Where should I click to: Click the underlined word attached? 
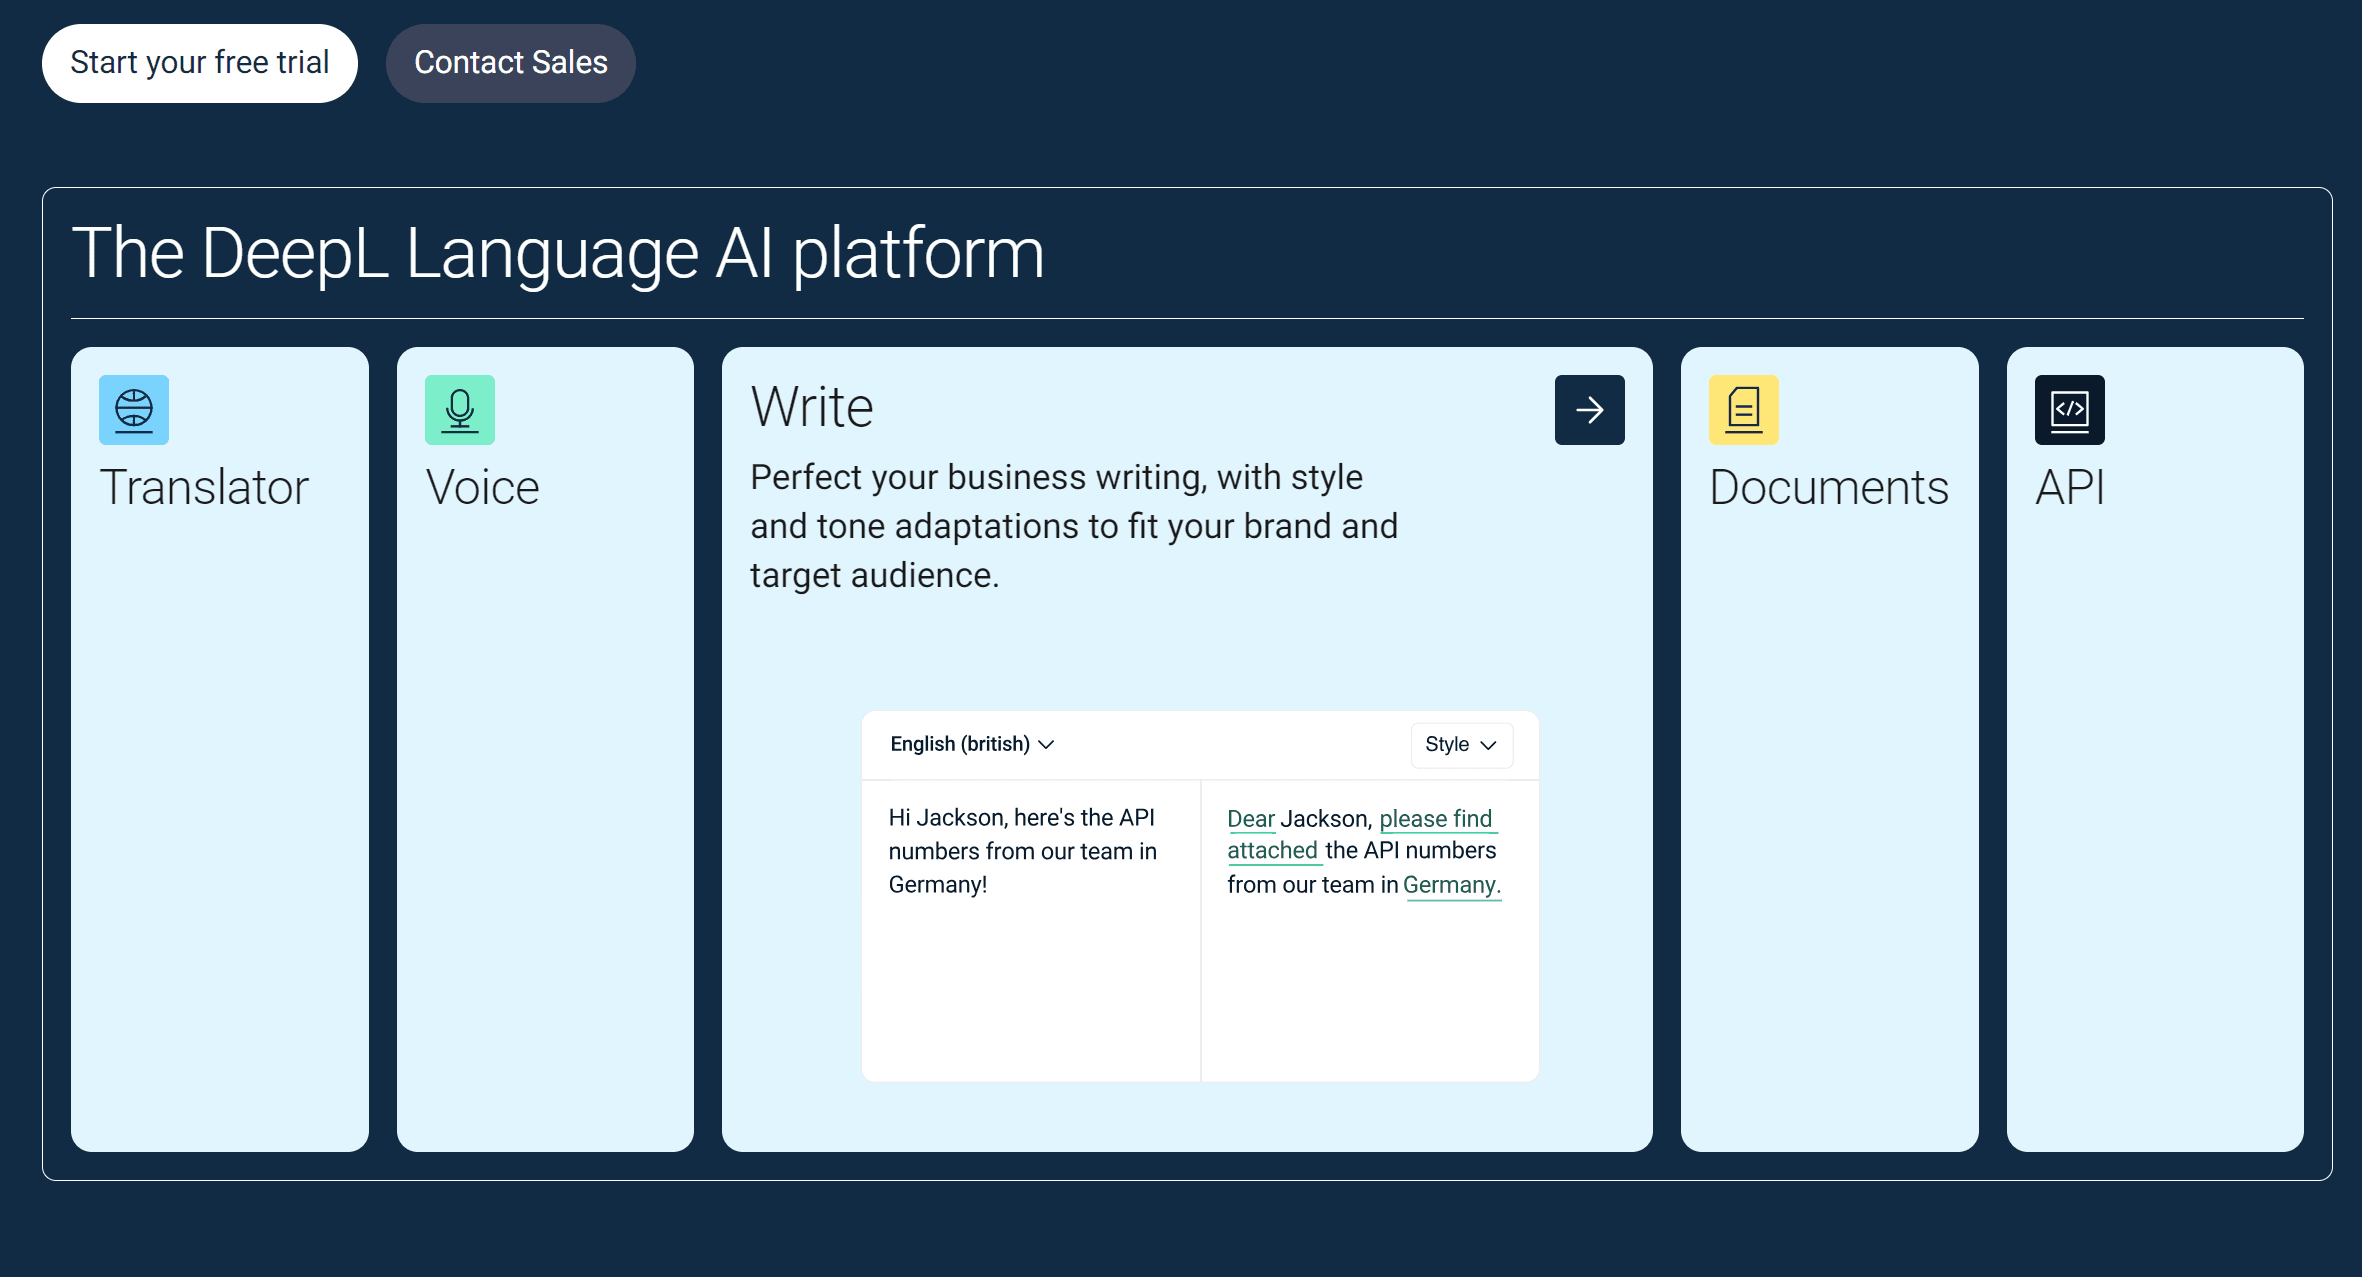click(x=1272, y=851)
